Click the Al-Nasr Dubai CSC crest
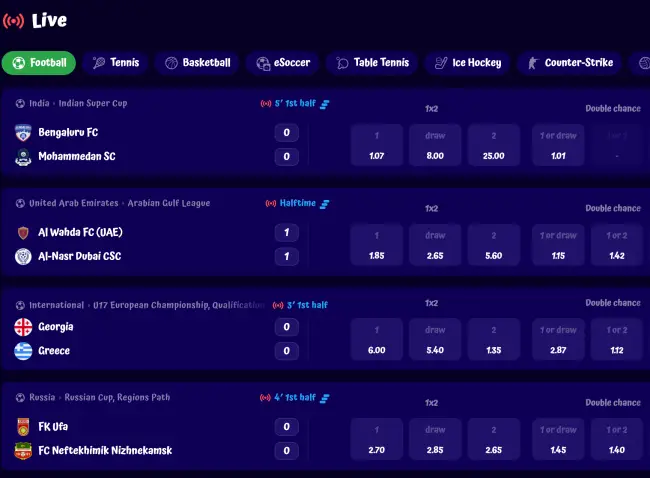Screen dimensions: 650x478 23,257
